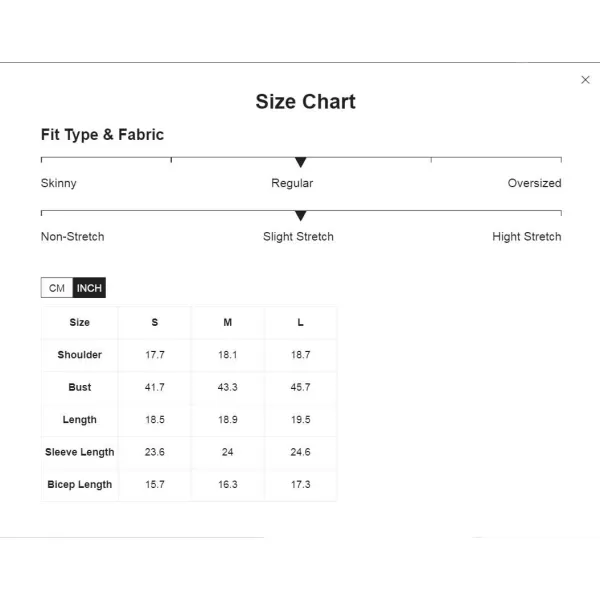The height and width of the screenshot is (600, 600).
Task: Click the Skinny fit label
Action: click(59, 183)
